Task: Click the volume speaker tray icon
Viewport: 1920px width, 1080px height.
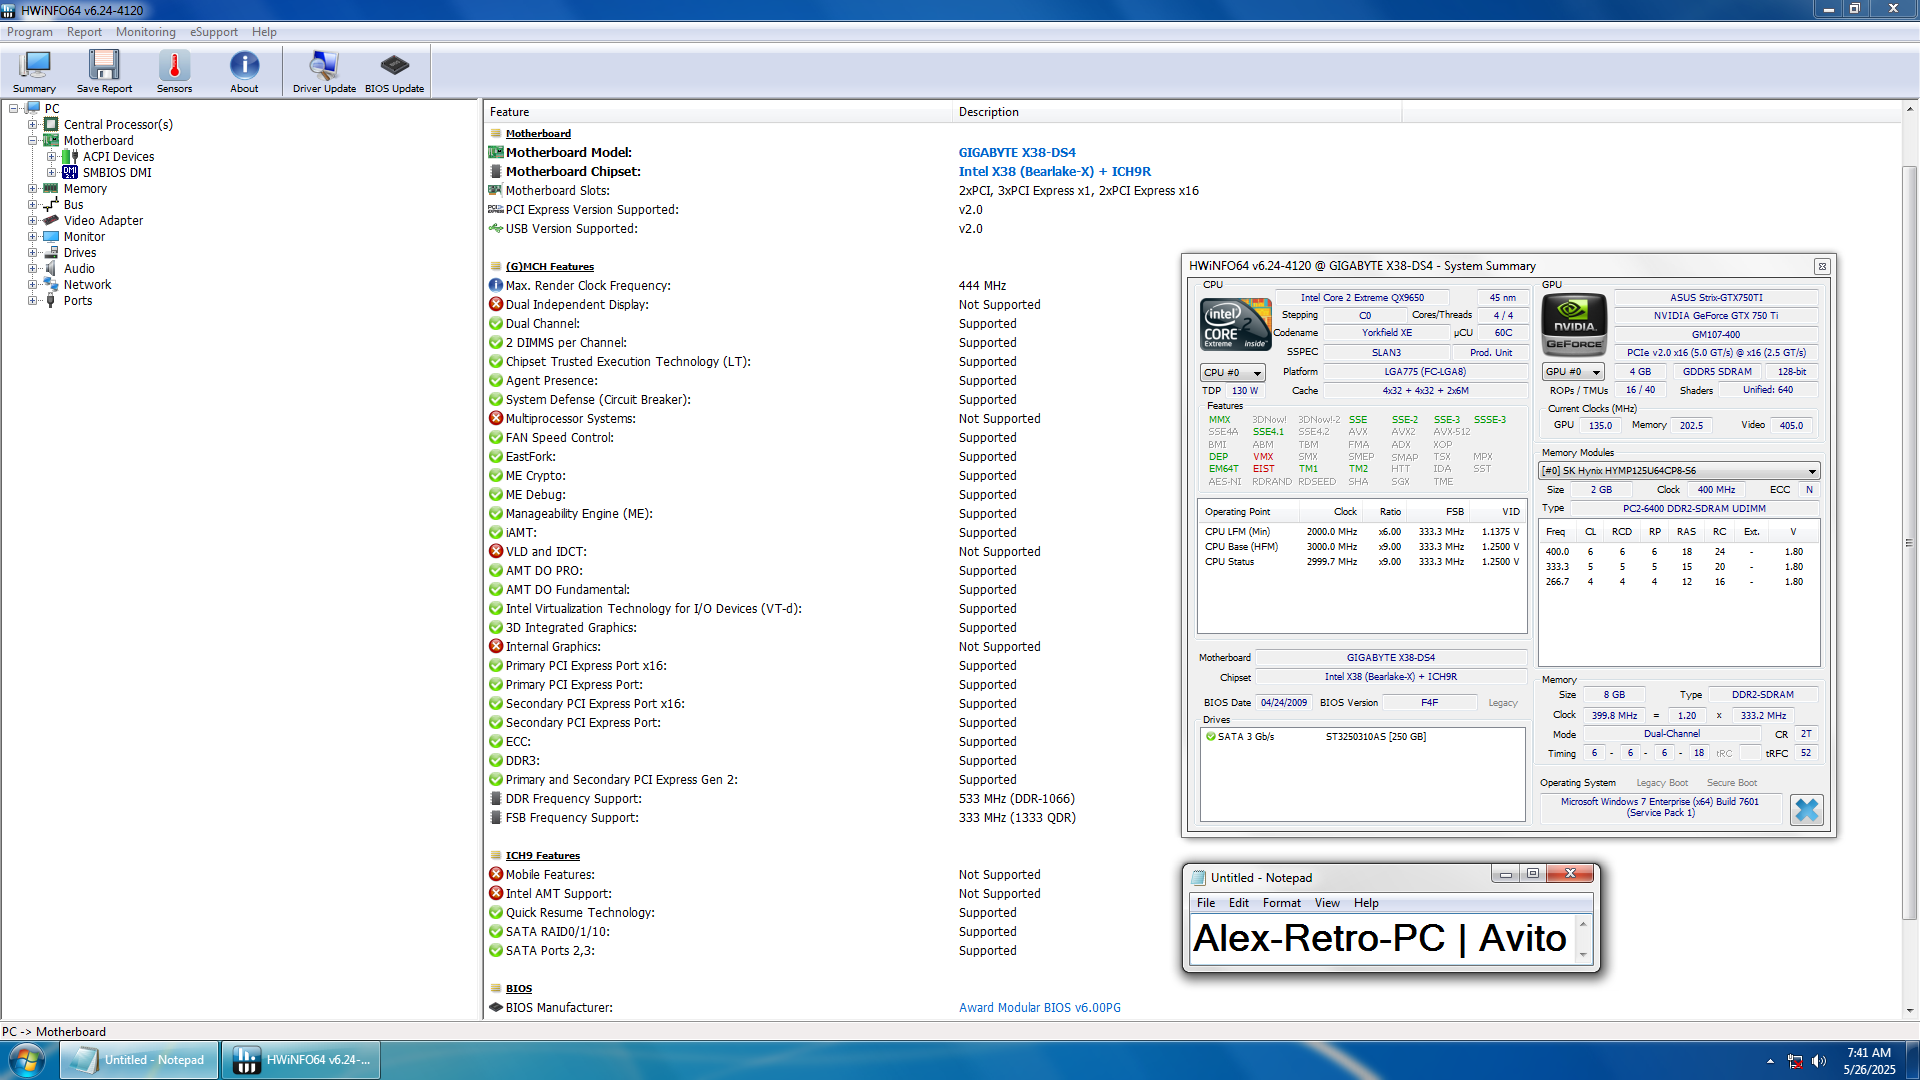Action: coord(1818,1061)
